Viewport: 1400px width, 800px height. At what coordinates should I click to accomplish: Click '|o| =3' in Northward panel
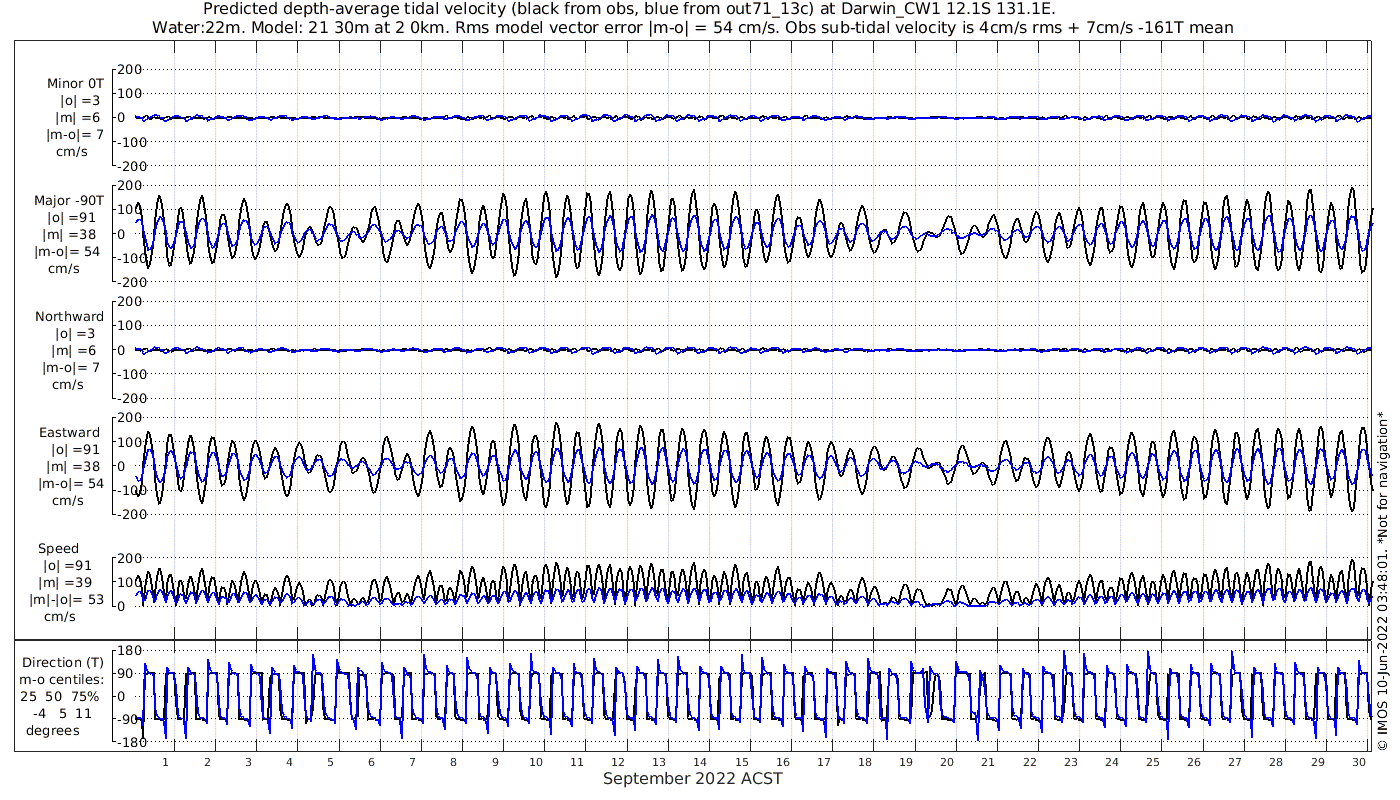(x=78, y=333)
